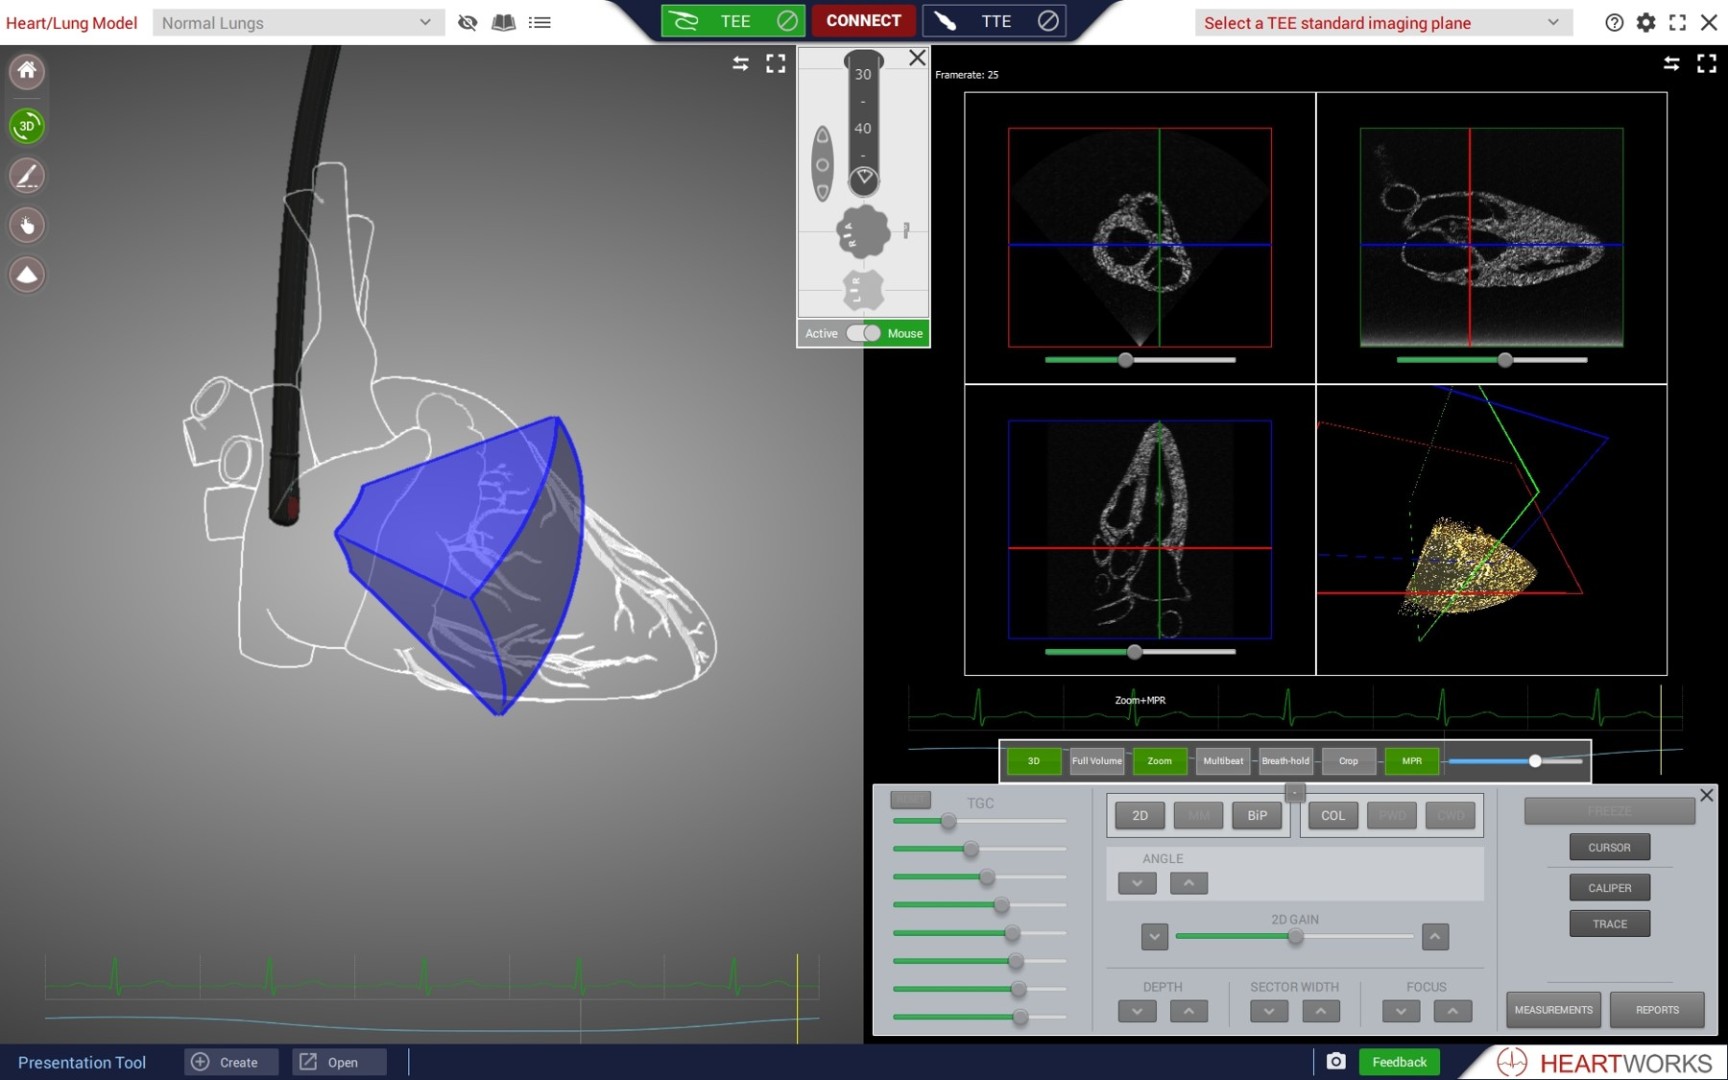1728x1080 pixels.
Task: Select the 3D rotate view icon
Action: click(27, 126)
